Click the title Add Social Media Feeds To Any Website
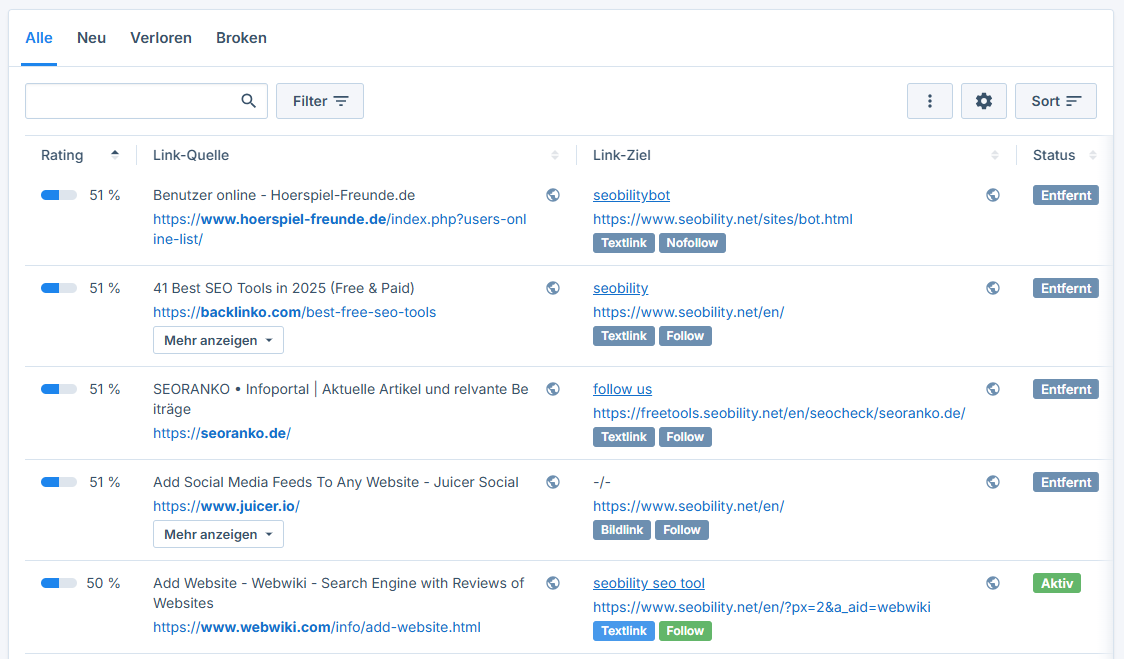Viewport: 1124px width, 659px height. (336, 482)
